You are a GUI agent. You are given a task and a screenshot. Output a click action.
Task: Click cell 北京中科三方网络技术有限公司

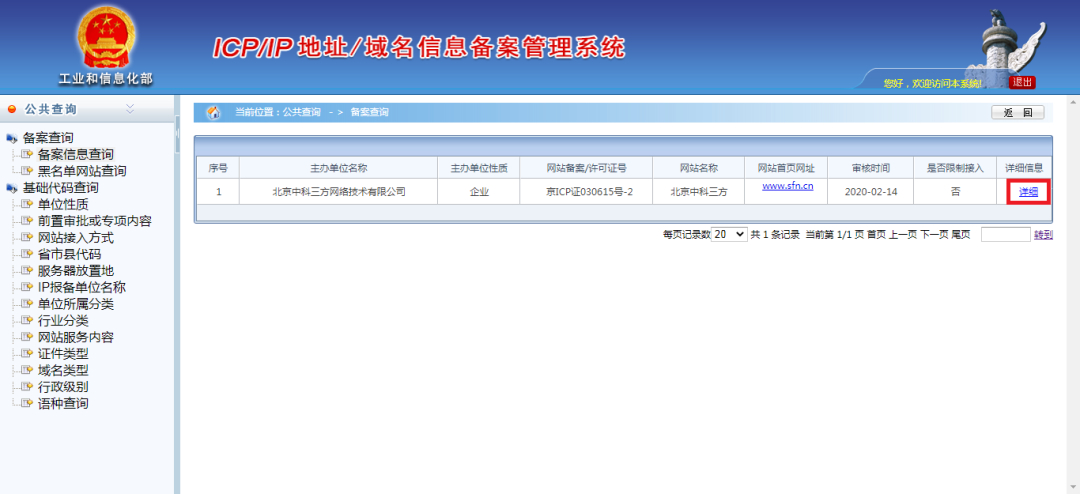[338, 192]
